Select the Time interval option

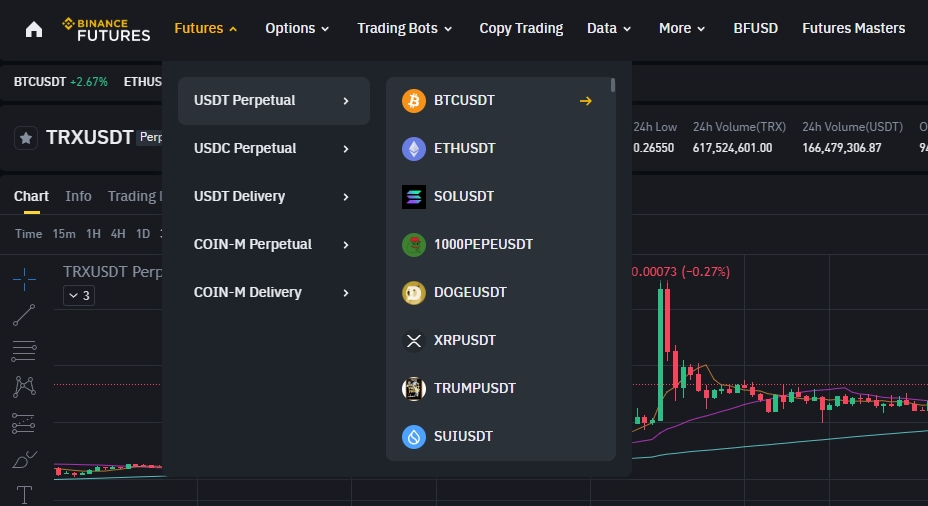click(28, 234)
